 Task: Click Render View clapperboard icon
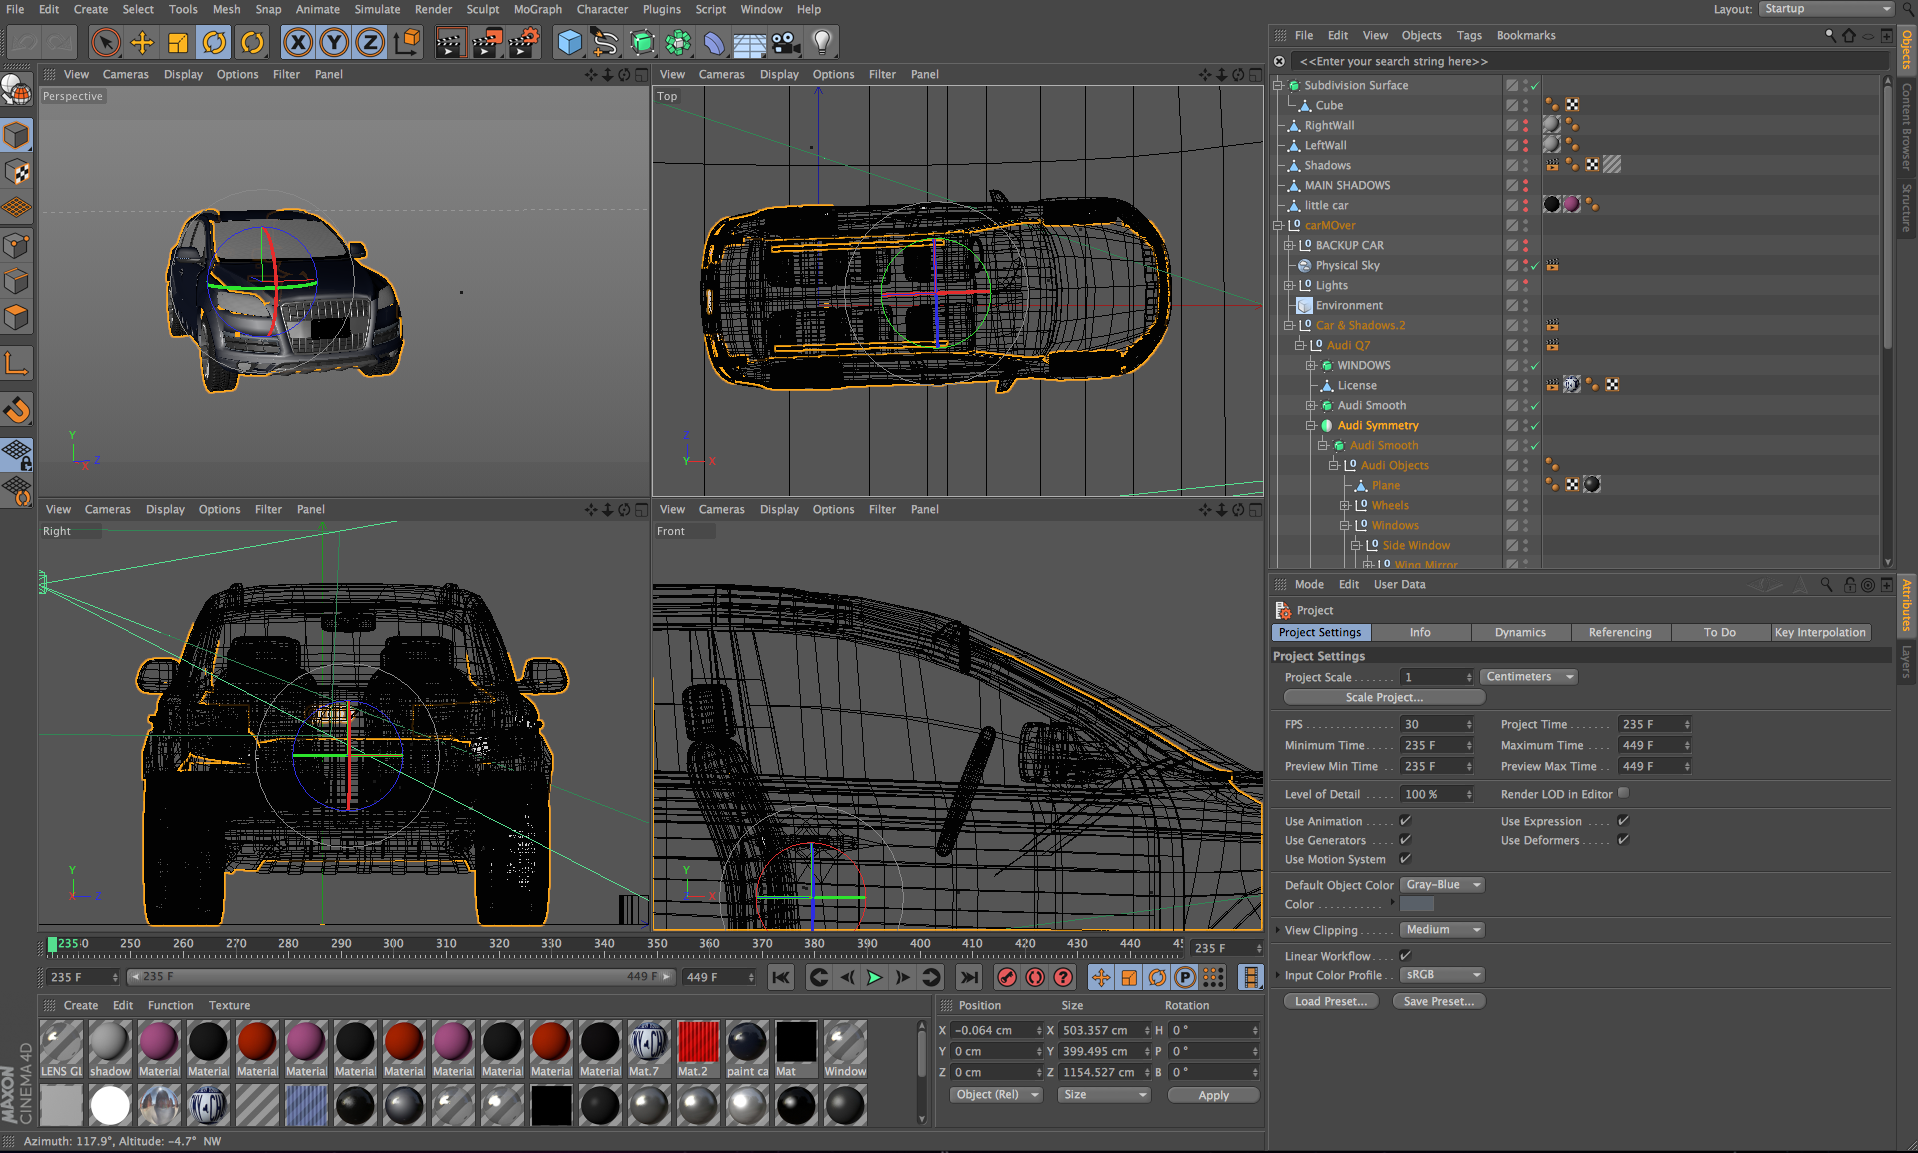coord(450,42)
